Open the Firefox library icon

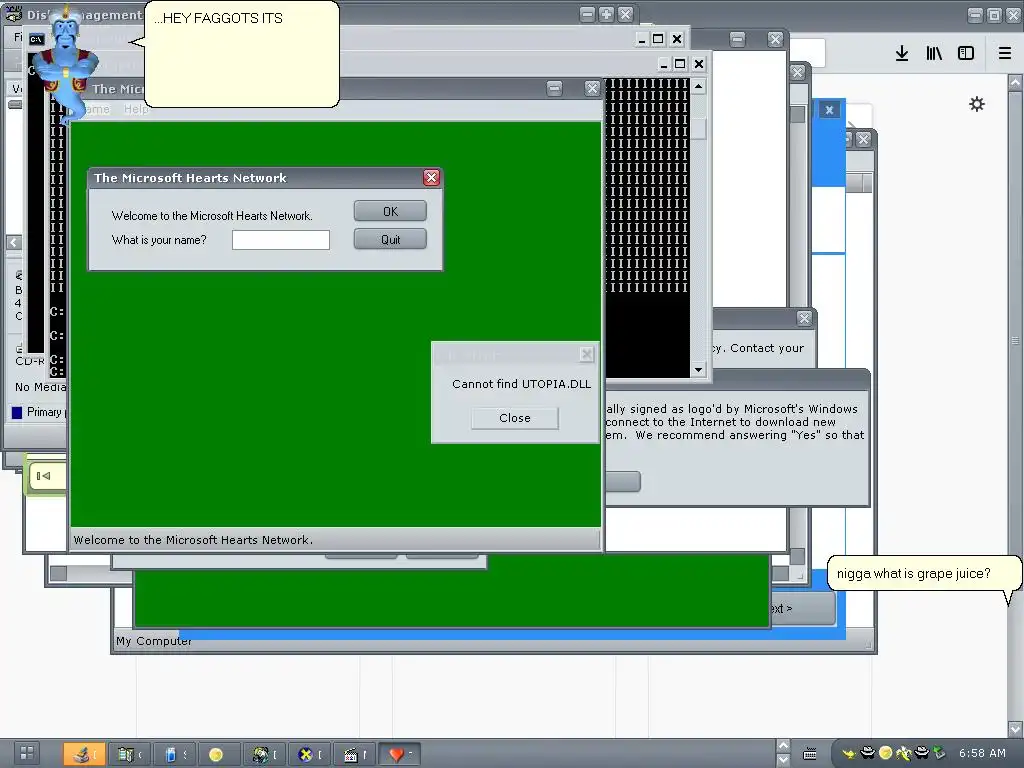(934, 53)
